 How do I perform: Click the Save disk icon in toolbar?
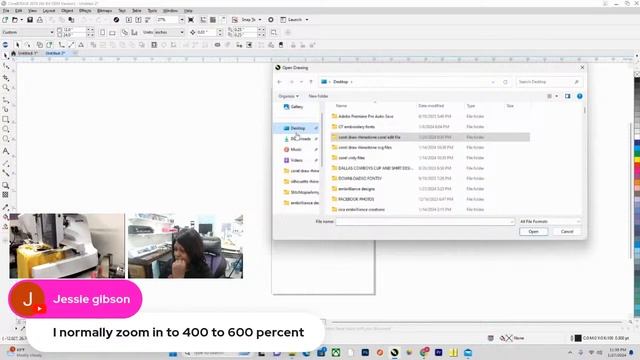click(x=30, y=20)
